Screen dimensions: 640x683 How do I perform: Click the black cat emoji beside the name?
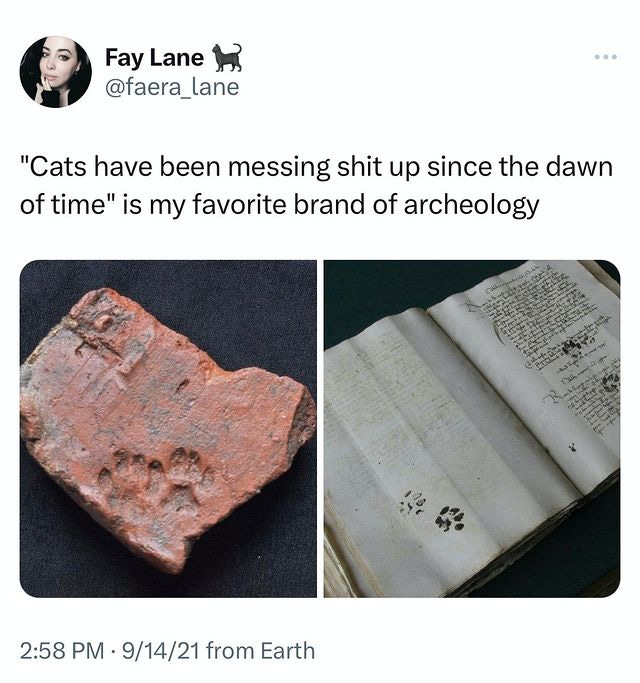(227, 57)
